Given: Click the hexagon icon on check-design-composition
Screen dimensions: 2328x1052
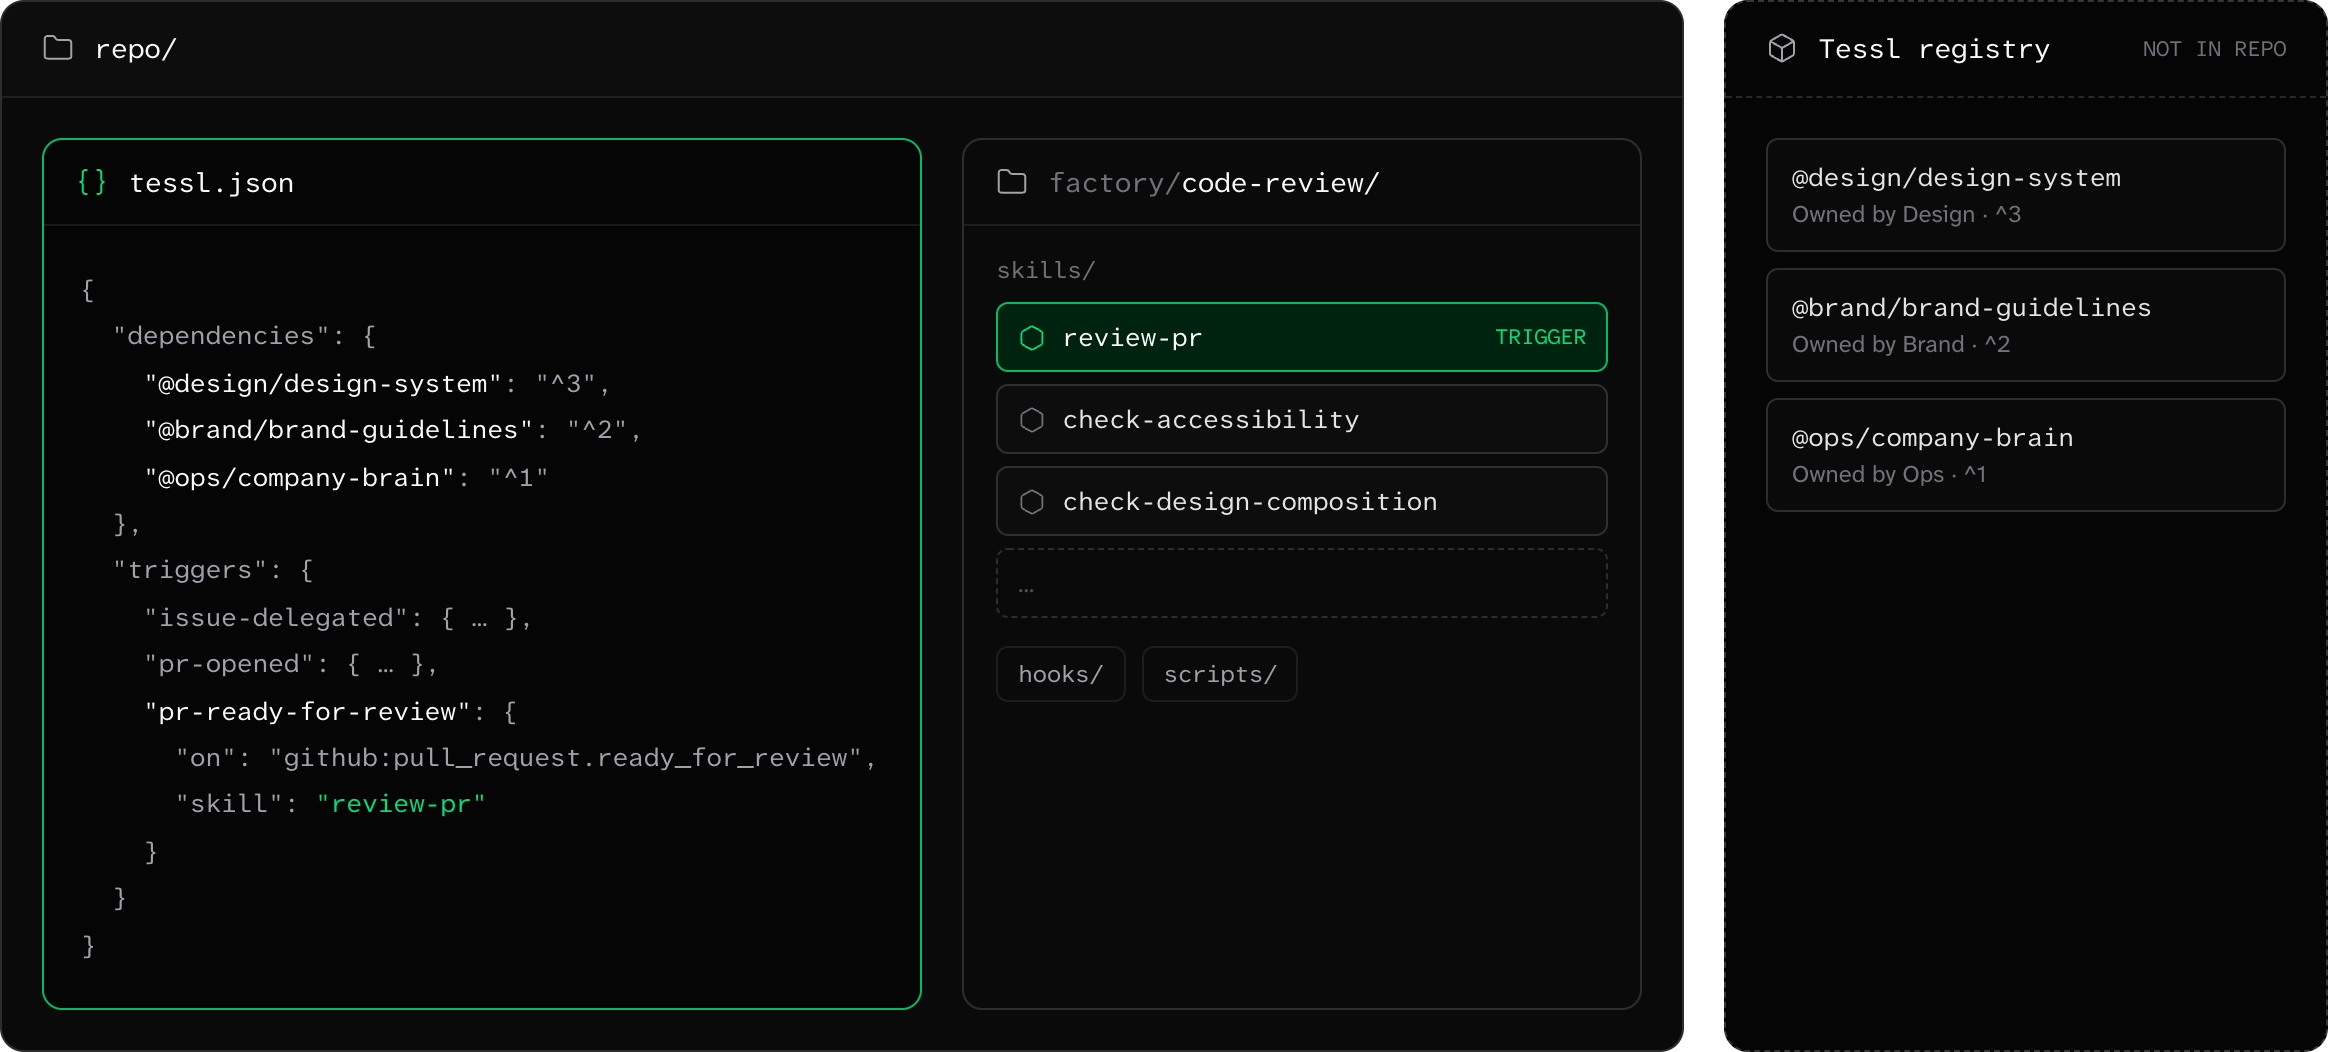Looking at the screenshot, I should 1032,502.
